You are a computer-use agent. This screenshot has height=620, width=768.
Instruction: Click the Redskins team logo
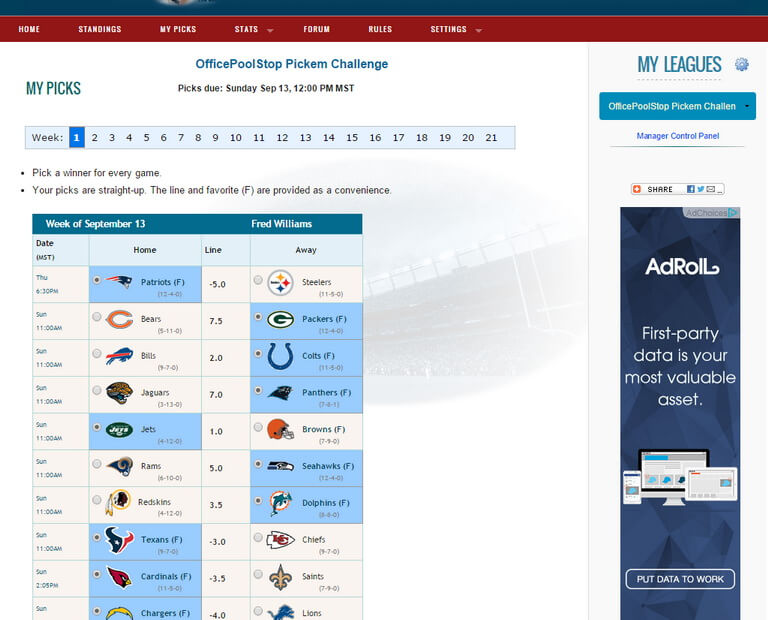(x=118, y=502)
